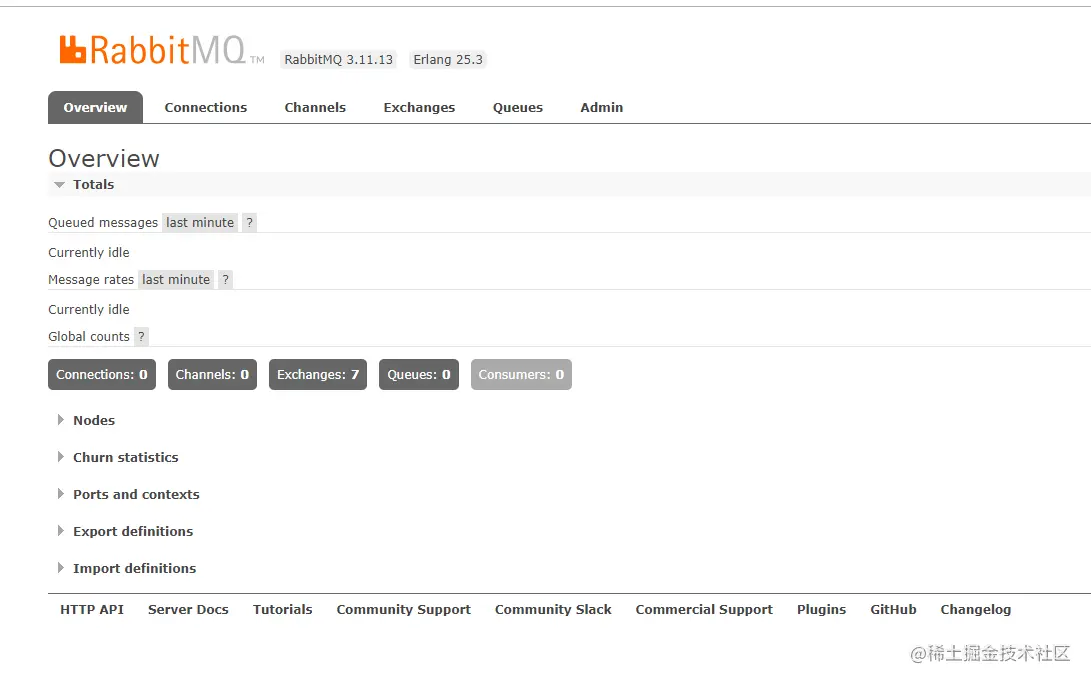
Task: Open the Overview tab
Action: pyautogui.click(x=95, y=107)
